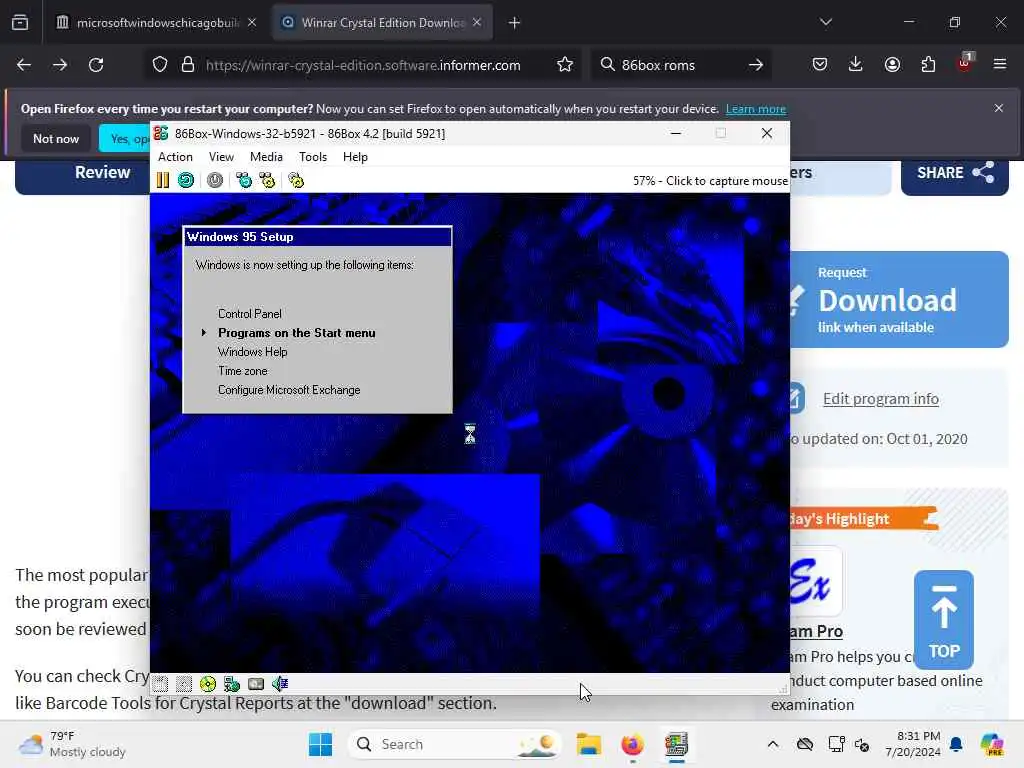
Task: Save page to Pocket
Action: pos(820,65)
